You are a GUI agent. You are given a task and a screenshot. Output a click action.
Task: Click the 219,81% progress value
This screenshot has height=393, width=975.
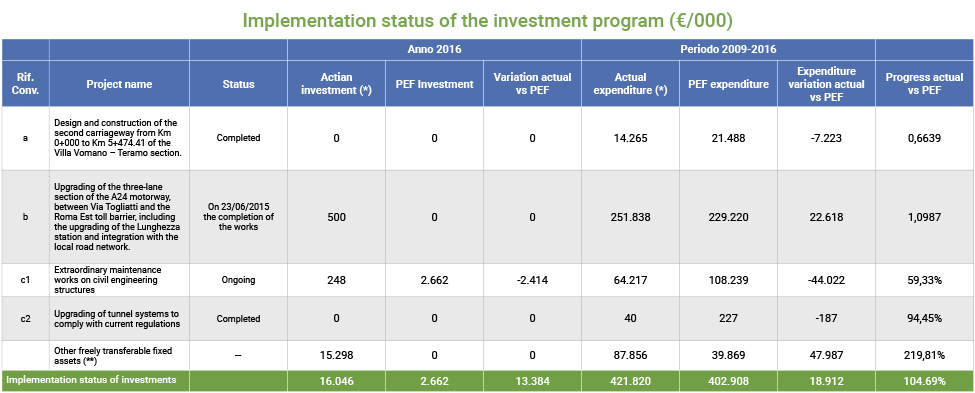925,355
